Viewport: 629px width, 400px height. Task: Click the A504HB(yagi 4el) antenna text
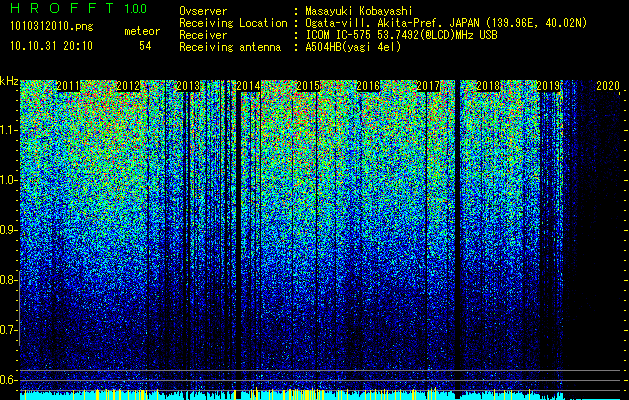[353, 47]
